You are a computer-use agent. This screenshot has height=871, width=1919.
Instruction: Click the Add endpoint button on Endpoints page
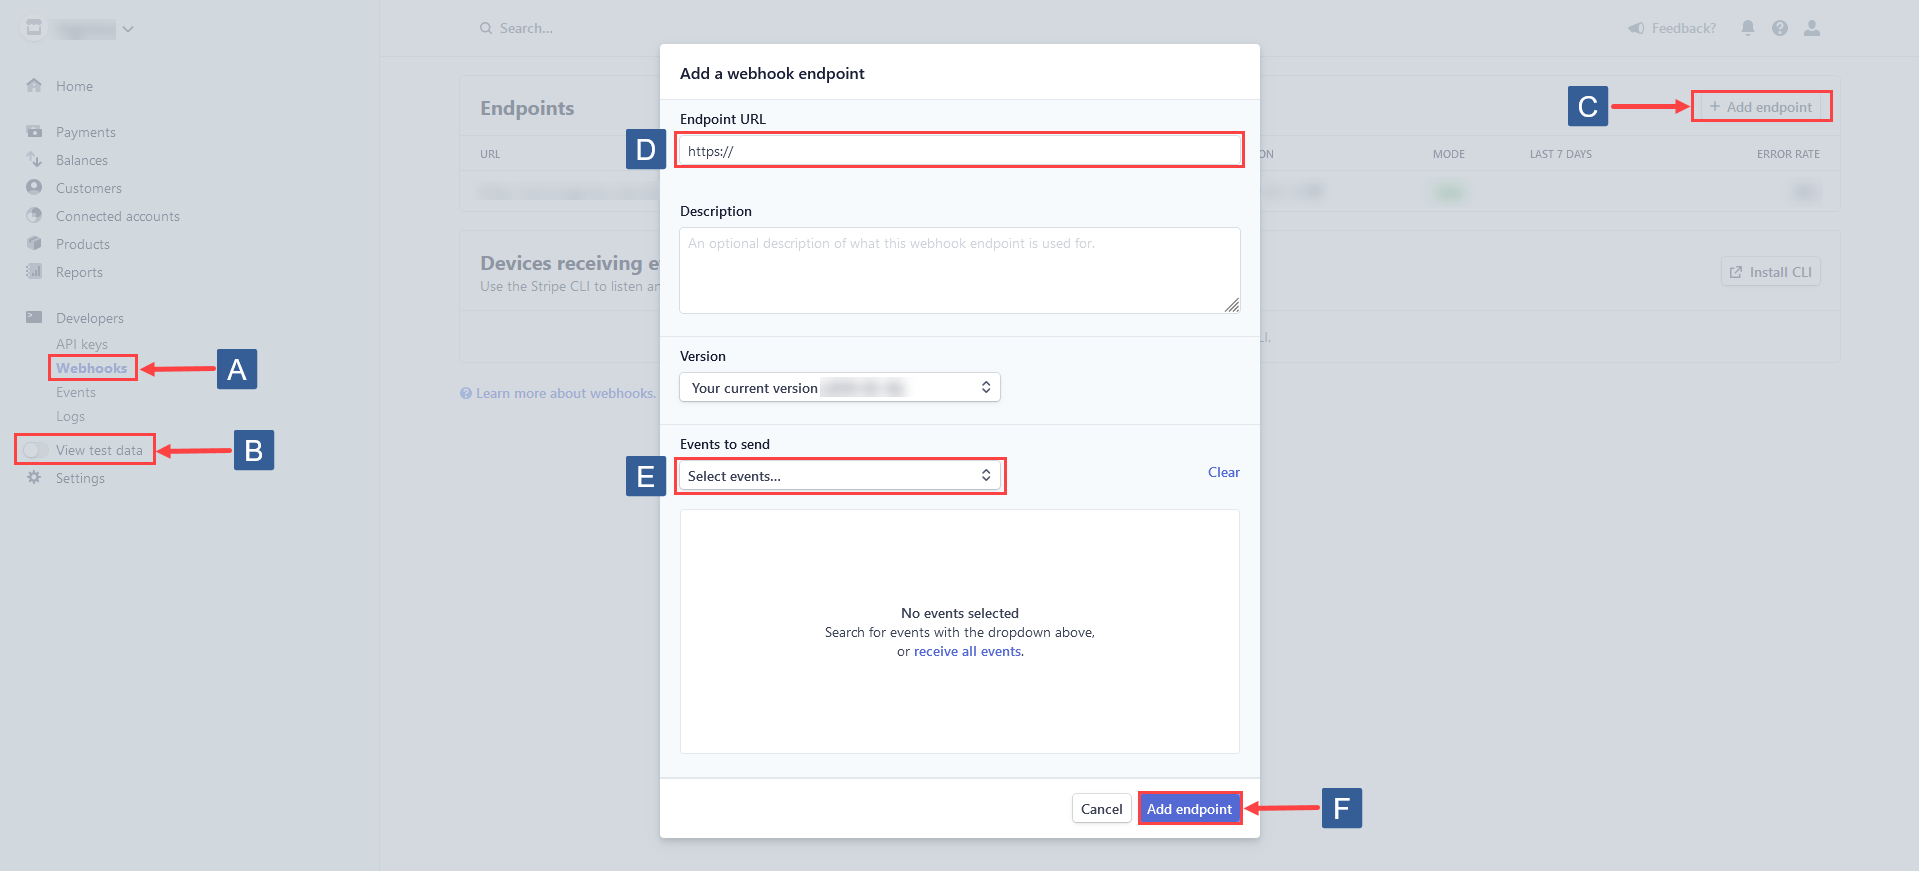pyautogui.click(x=1761, y=107)
